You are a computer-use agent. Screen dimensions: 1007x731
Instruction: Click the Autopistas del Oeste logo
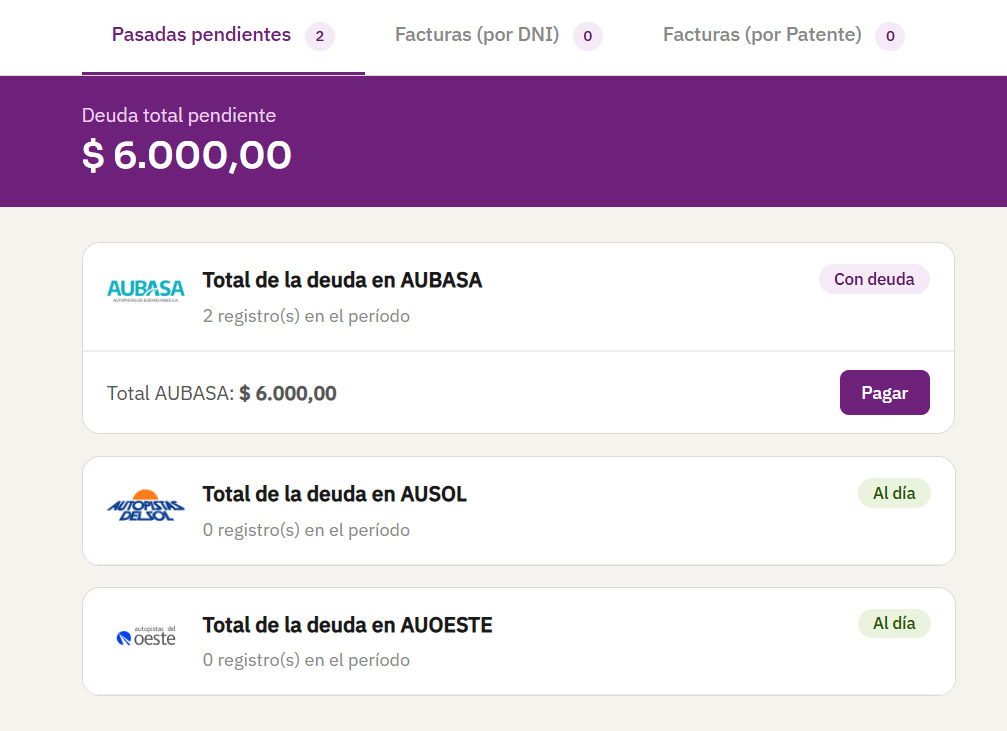click(146, 636)
